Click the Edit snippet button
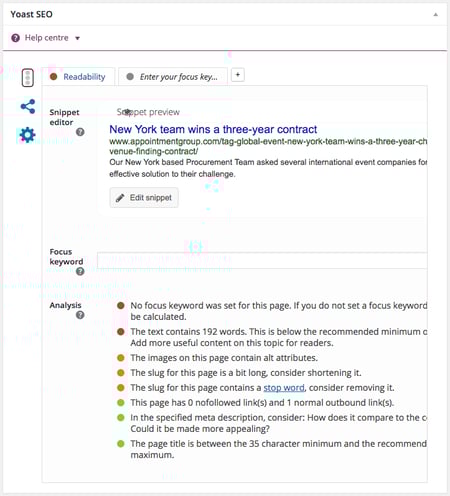The image size is (450, 496). 144,198
